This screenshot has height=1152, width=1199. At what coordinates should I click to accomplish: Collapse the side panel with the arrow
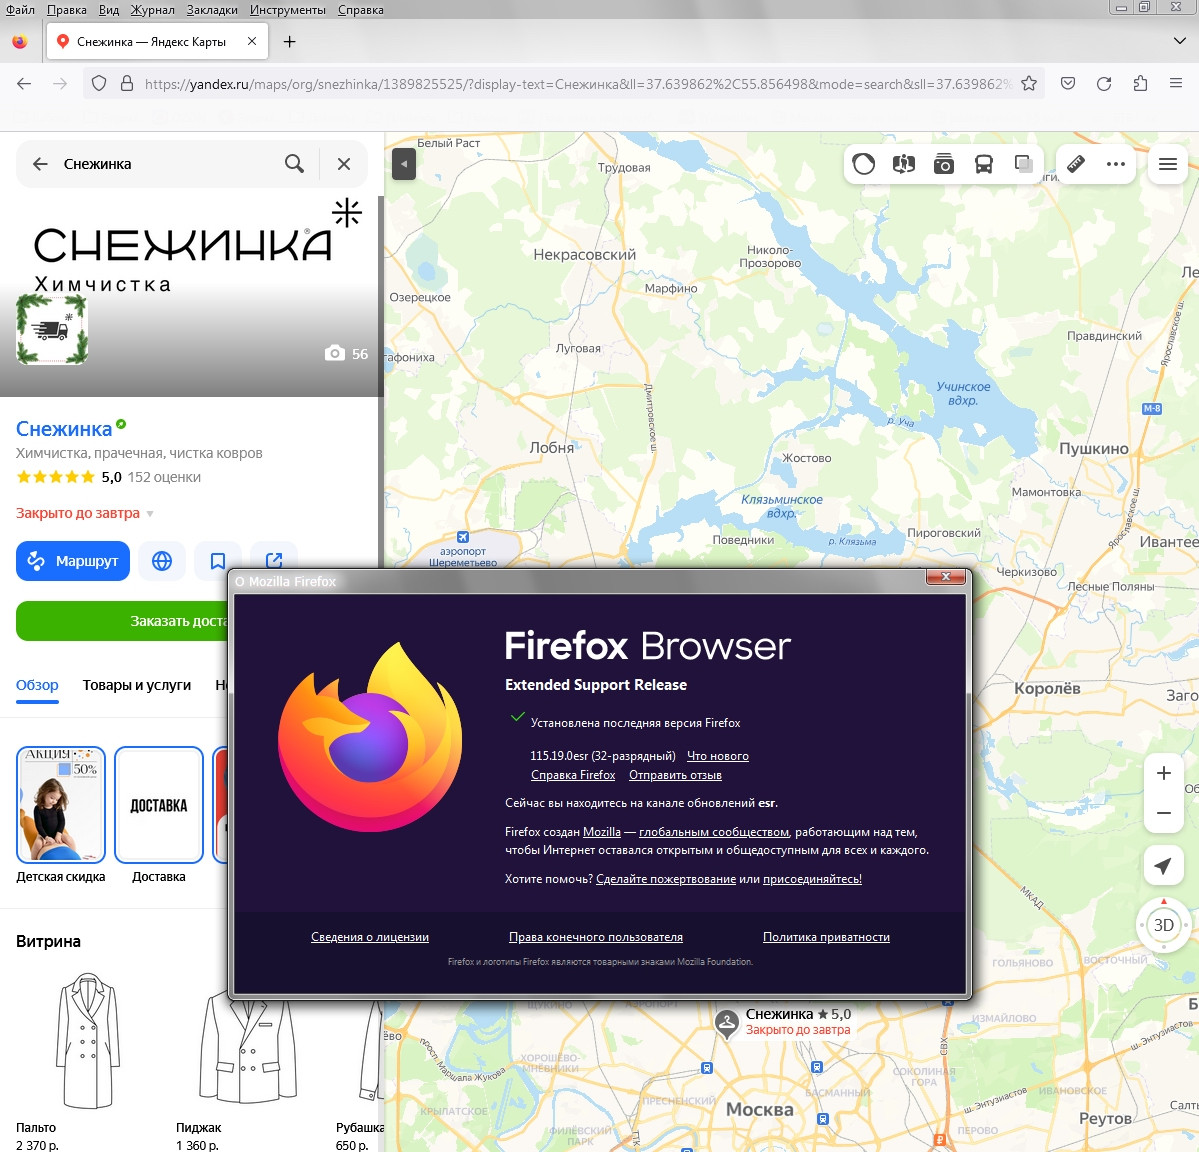(404, 164)
